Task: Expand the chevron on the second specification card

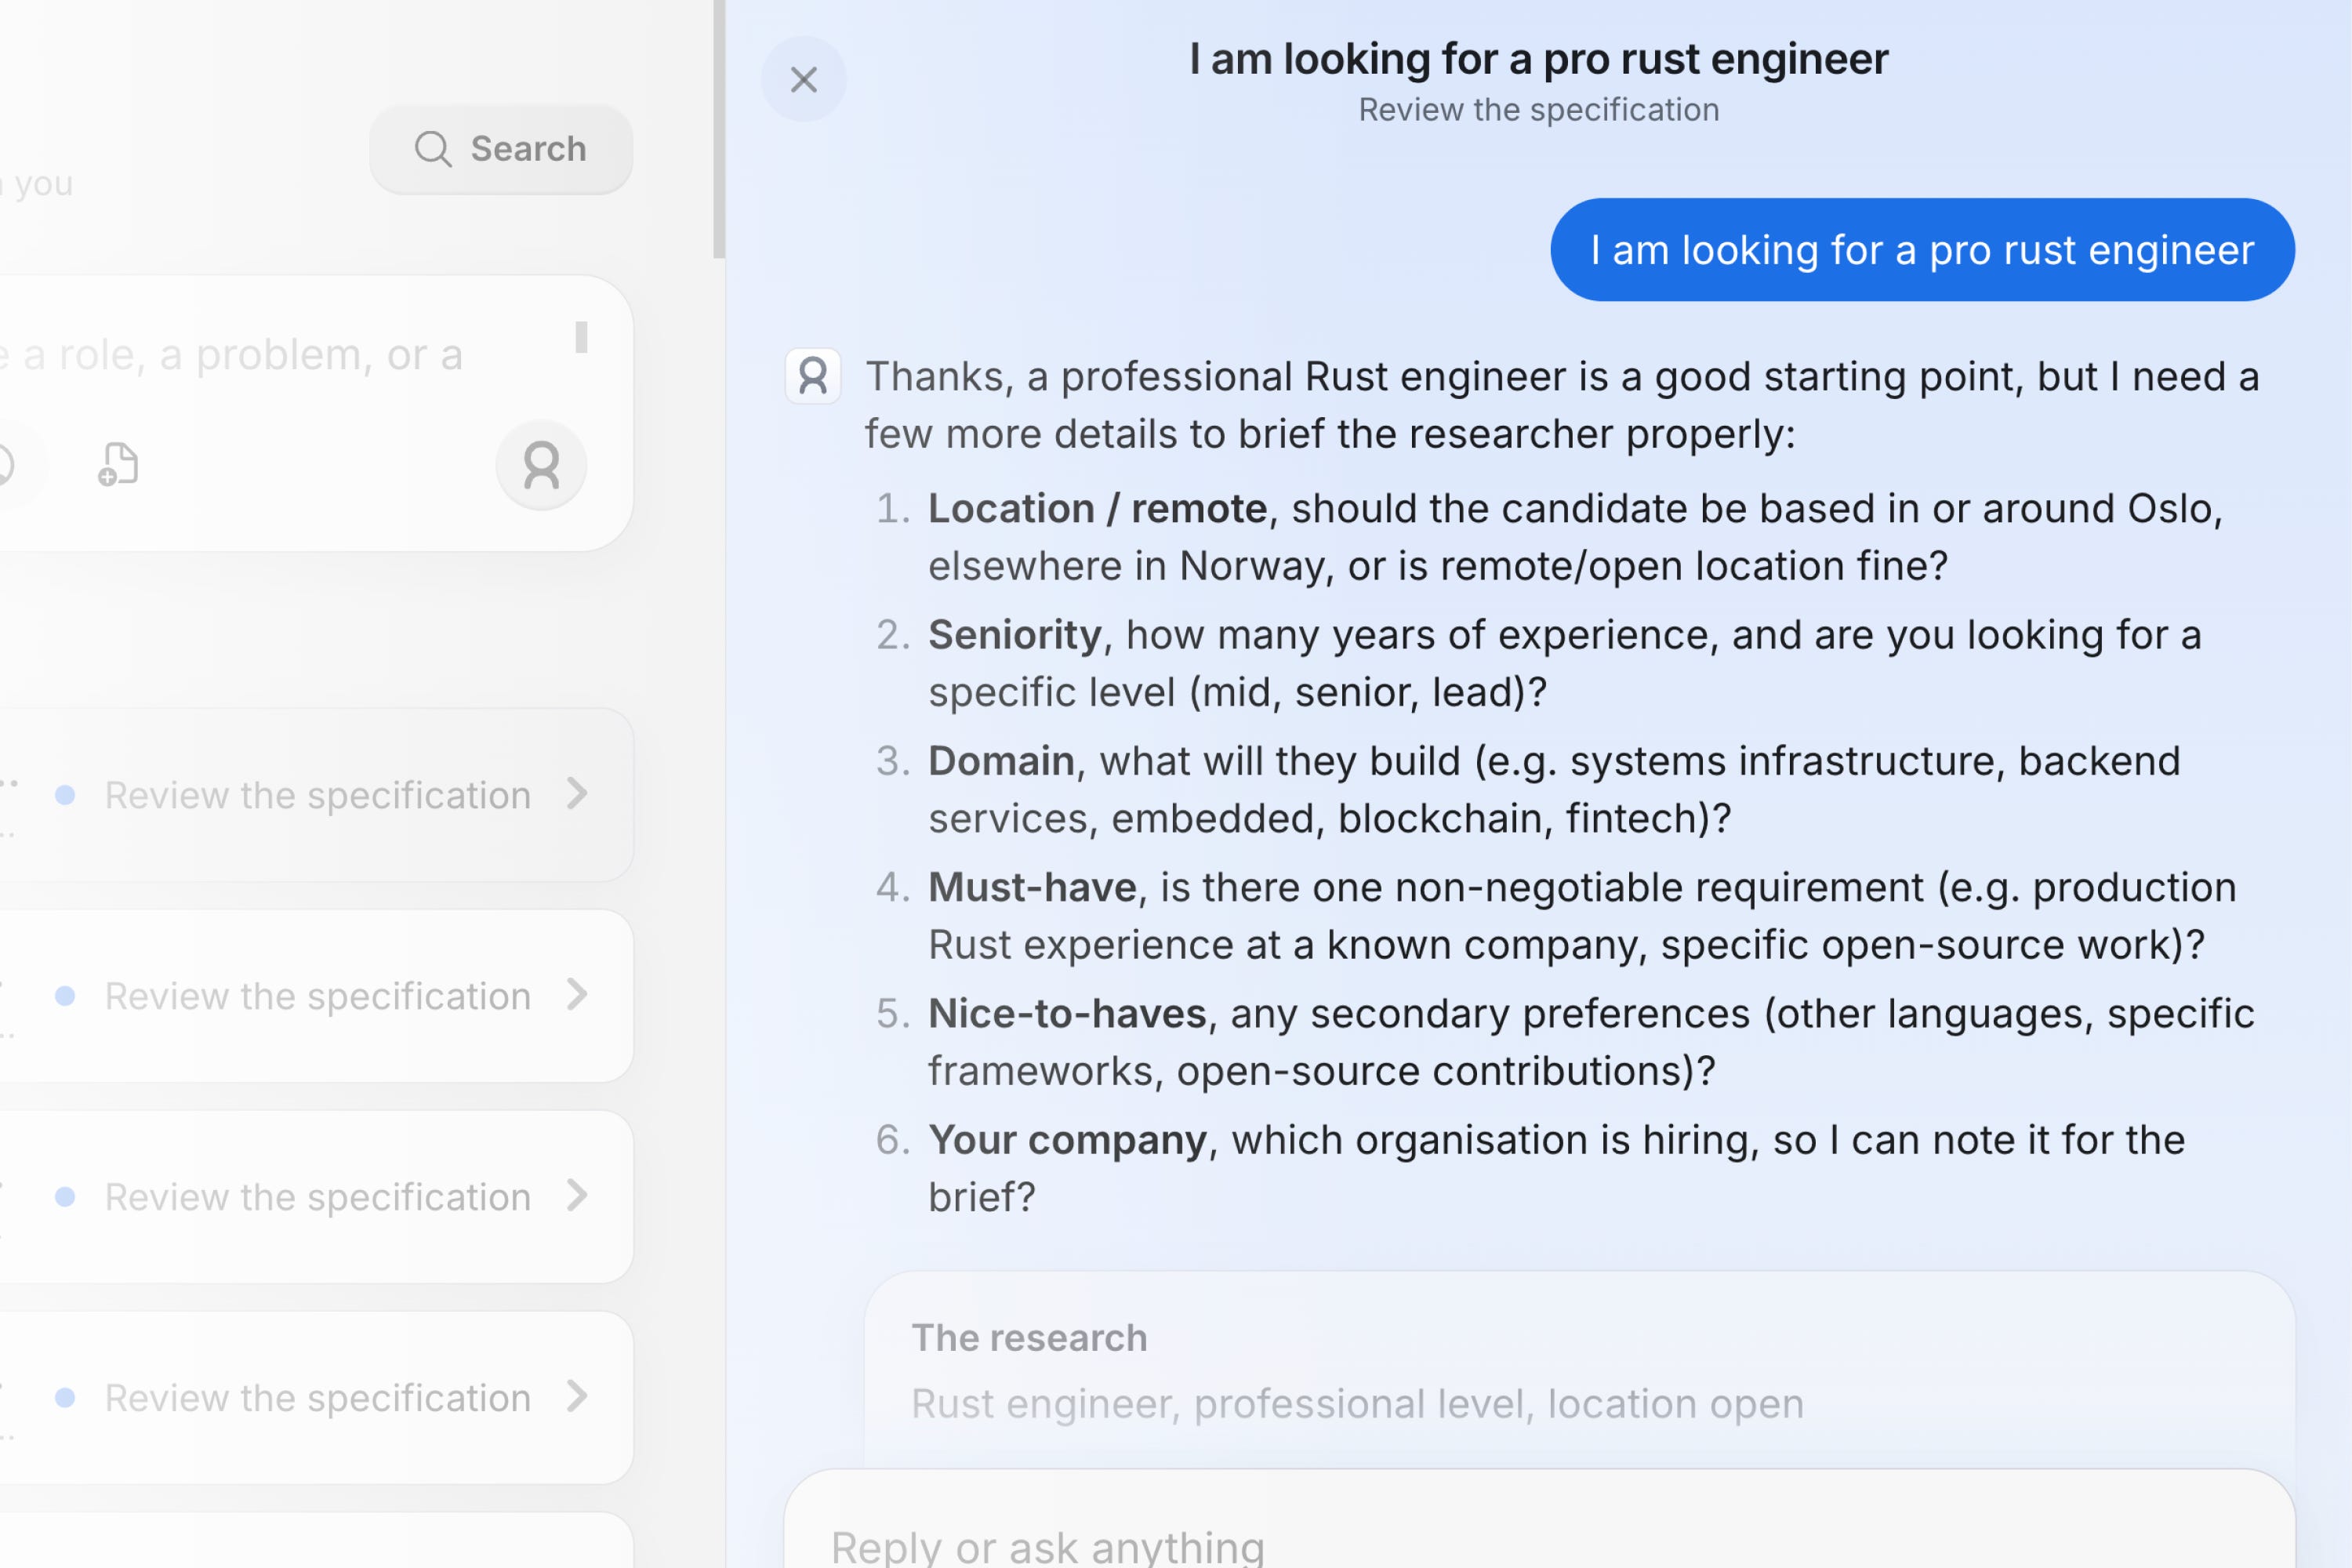Action: click(577, 995)
